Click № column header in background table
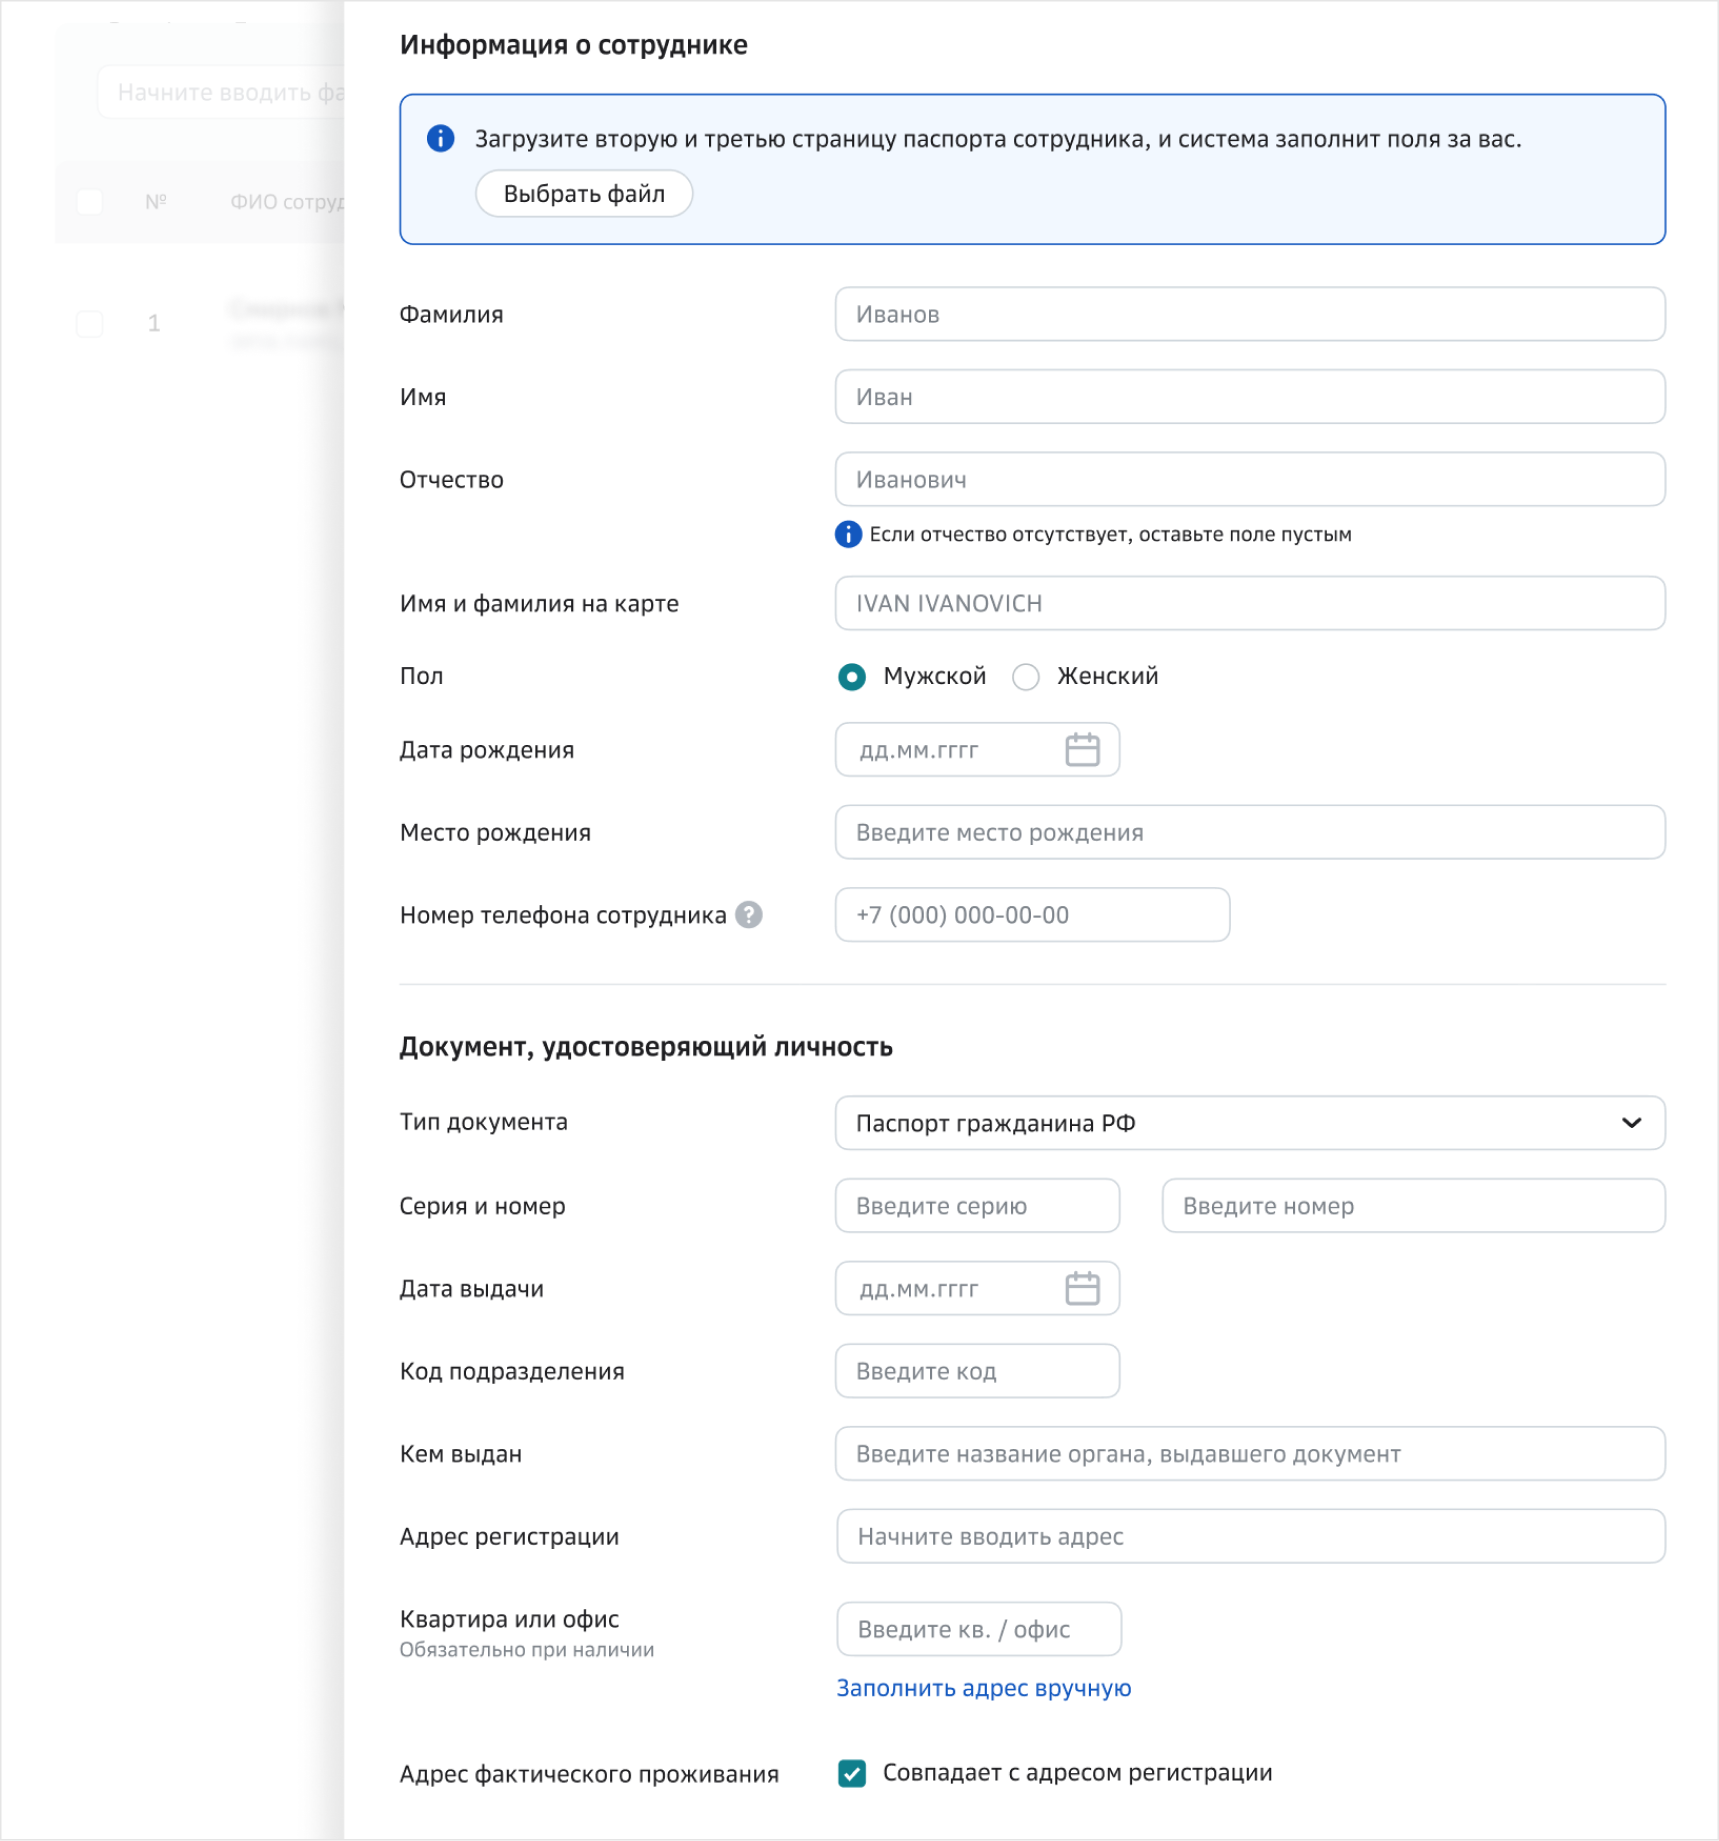 pyautogui.click(x=156, y=202)
